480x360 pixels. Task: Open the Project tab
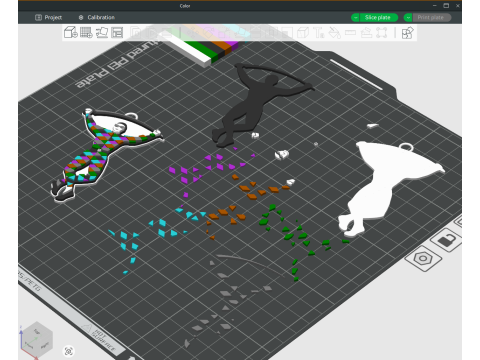coord(49,17)
